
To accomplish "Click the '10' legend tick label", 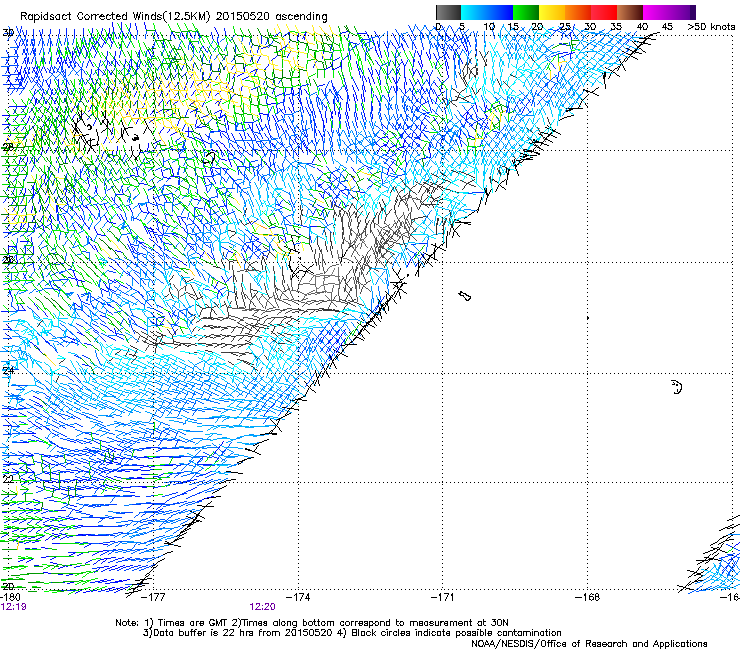I will (x=489, y=27).
